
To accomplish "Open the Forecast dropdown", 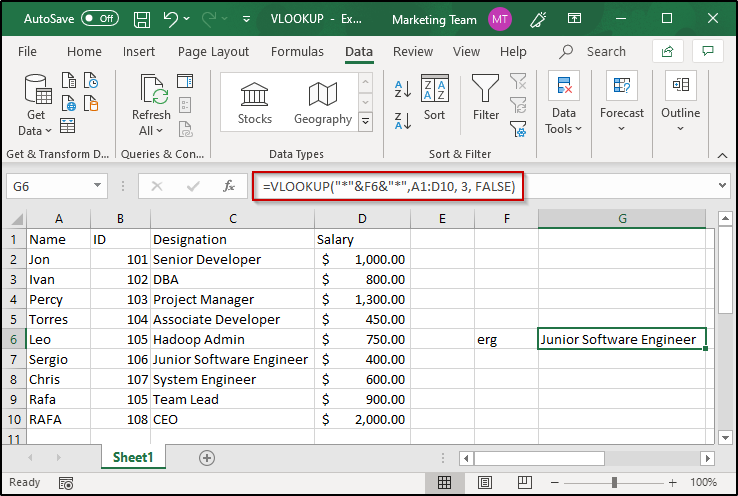I will [622, 102].
